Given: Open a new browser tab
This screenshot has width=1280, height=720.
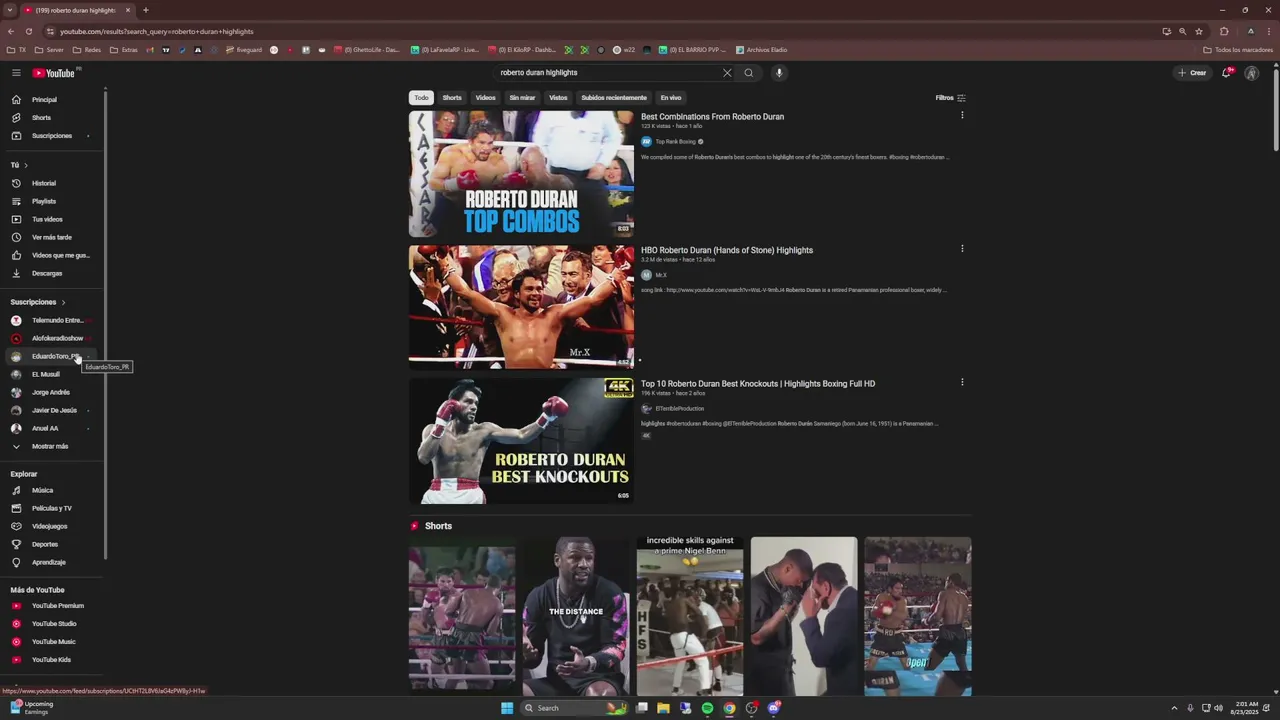Looking at the screenshot, I should (145, 10).
